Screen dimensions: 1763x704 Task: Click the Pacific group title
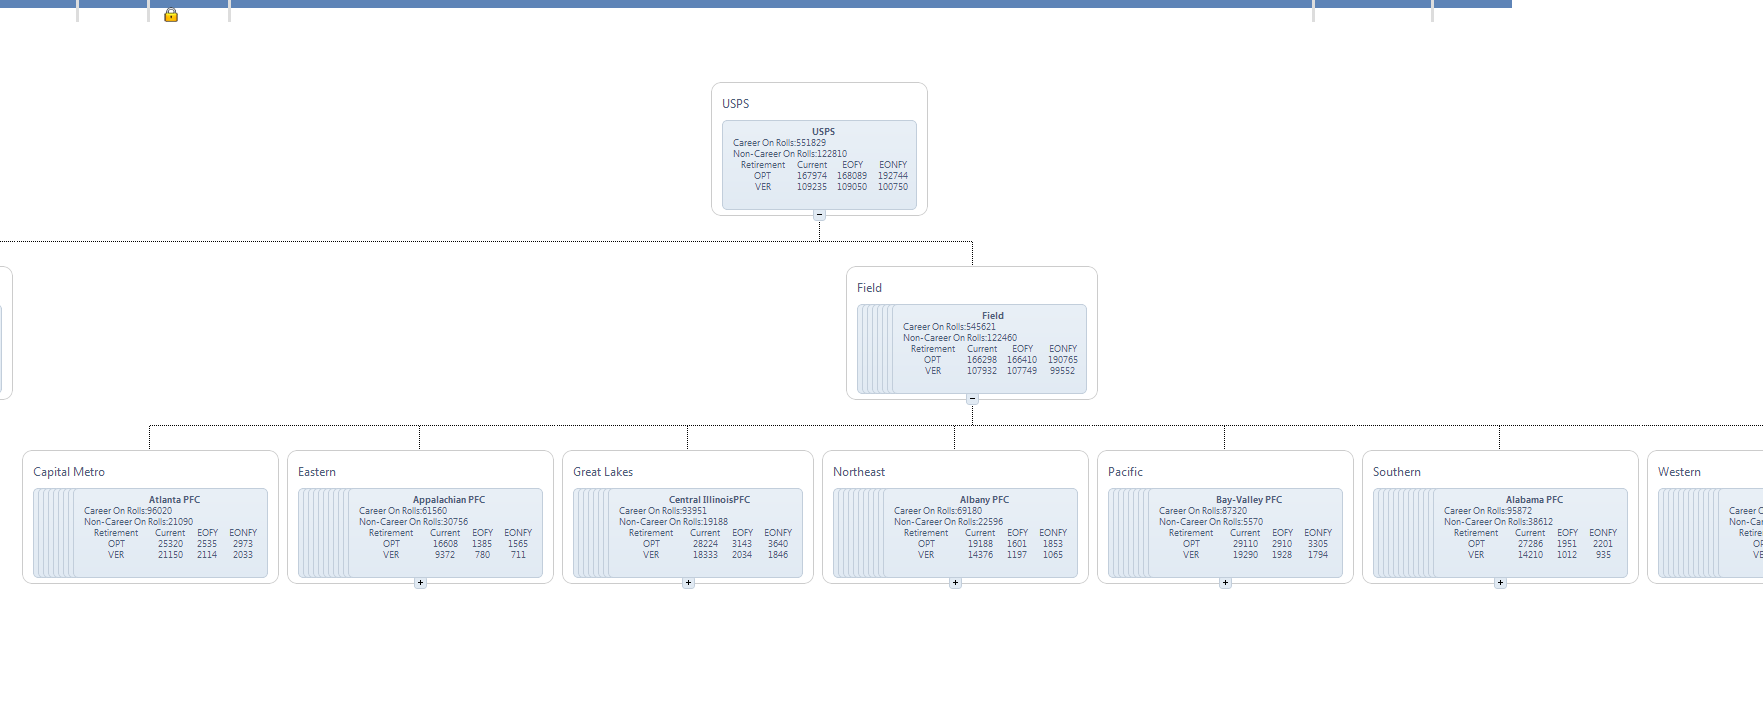1125,472
